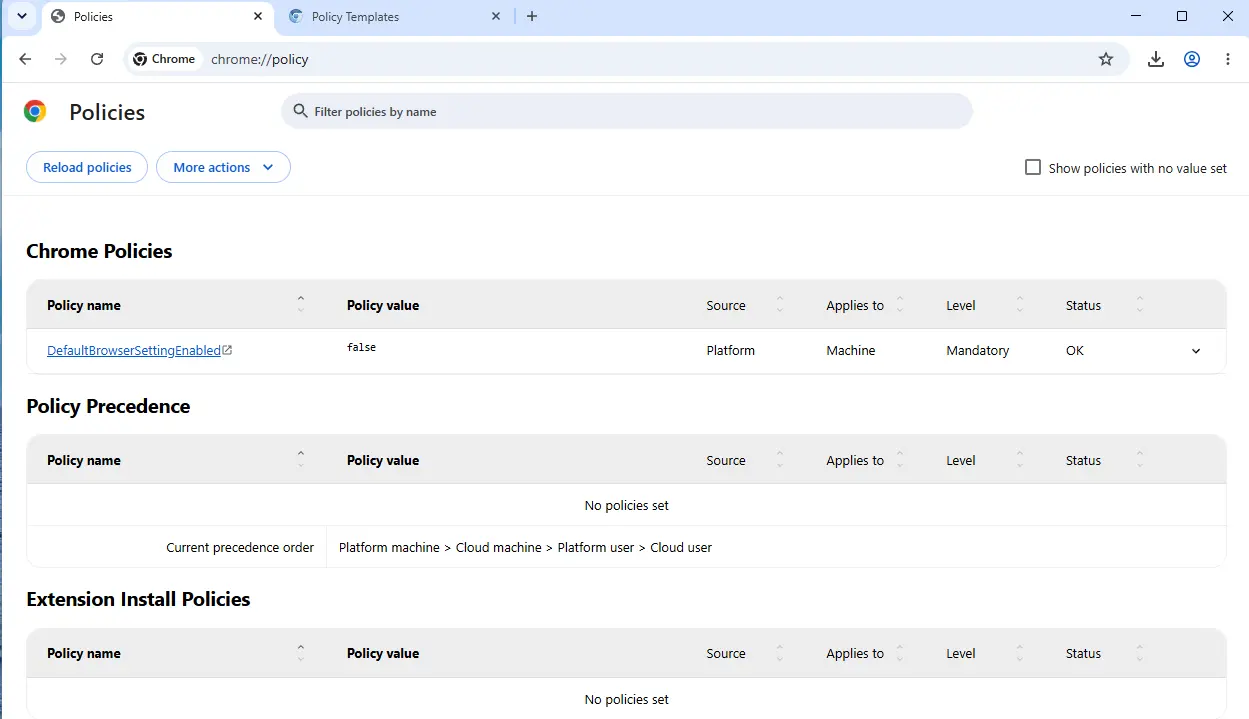Image resolution: width=1249 pixels, height=719 pixels.
Task: Click the 'Mandatory' level cell
Action: (977, 351)
